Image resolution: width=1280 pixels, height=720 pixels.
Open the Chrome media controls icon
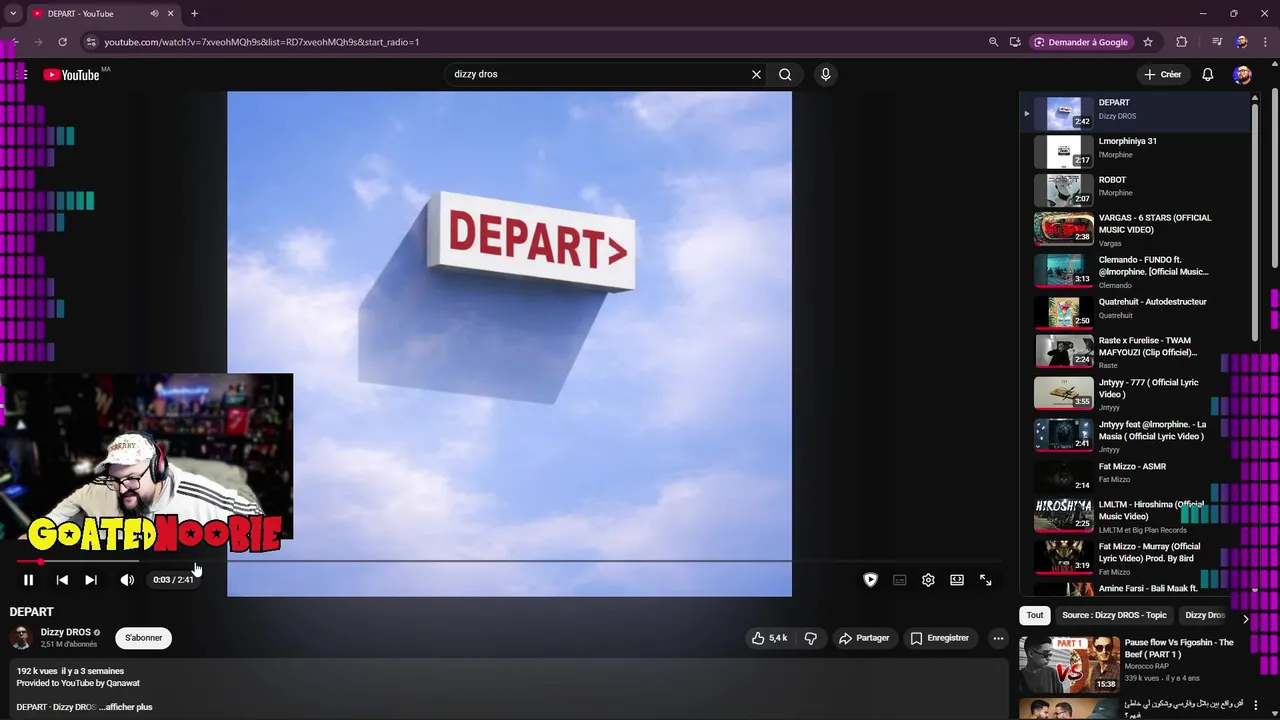coord(1217,42)
